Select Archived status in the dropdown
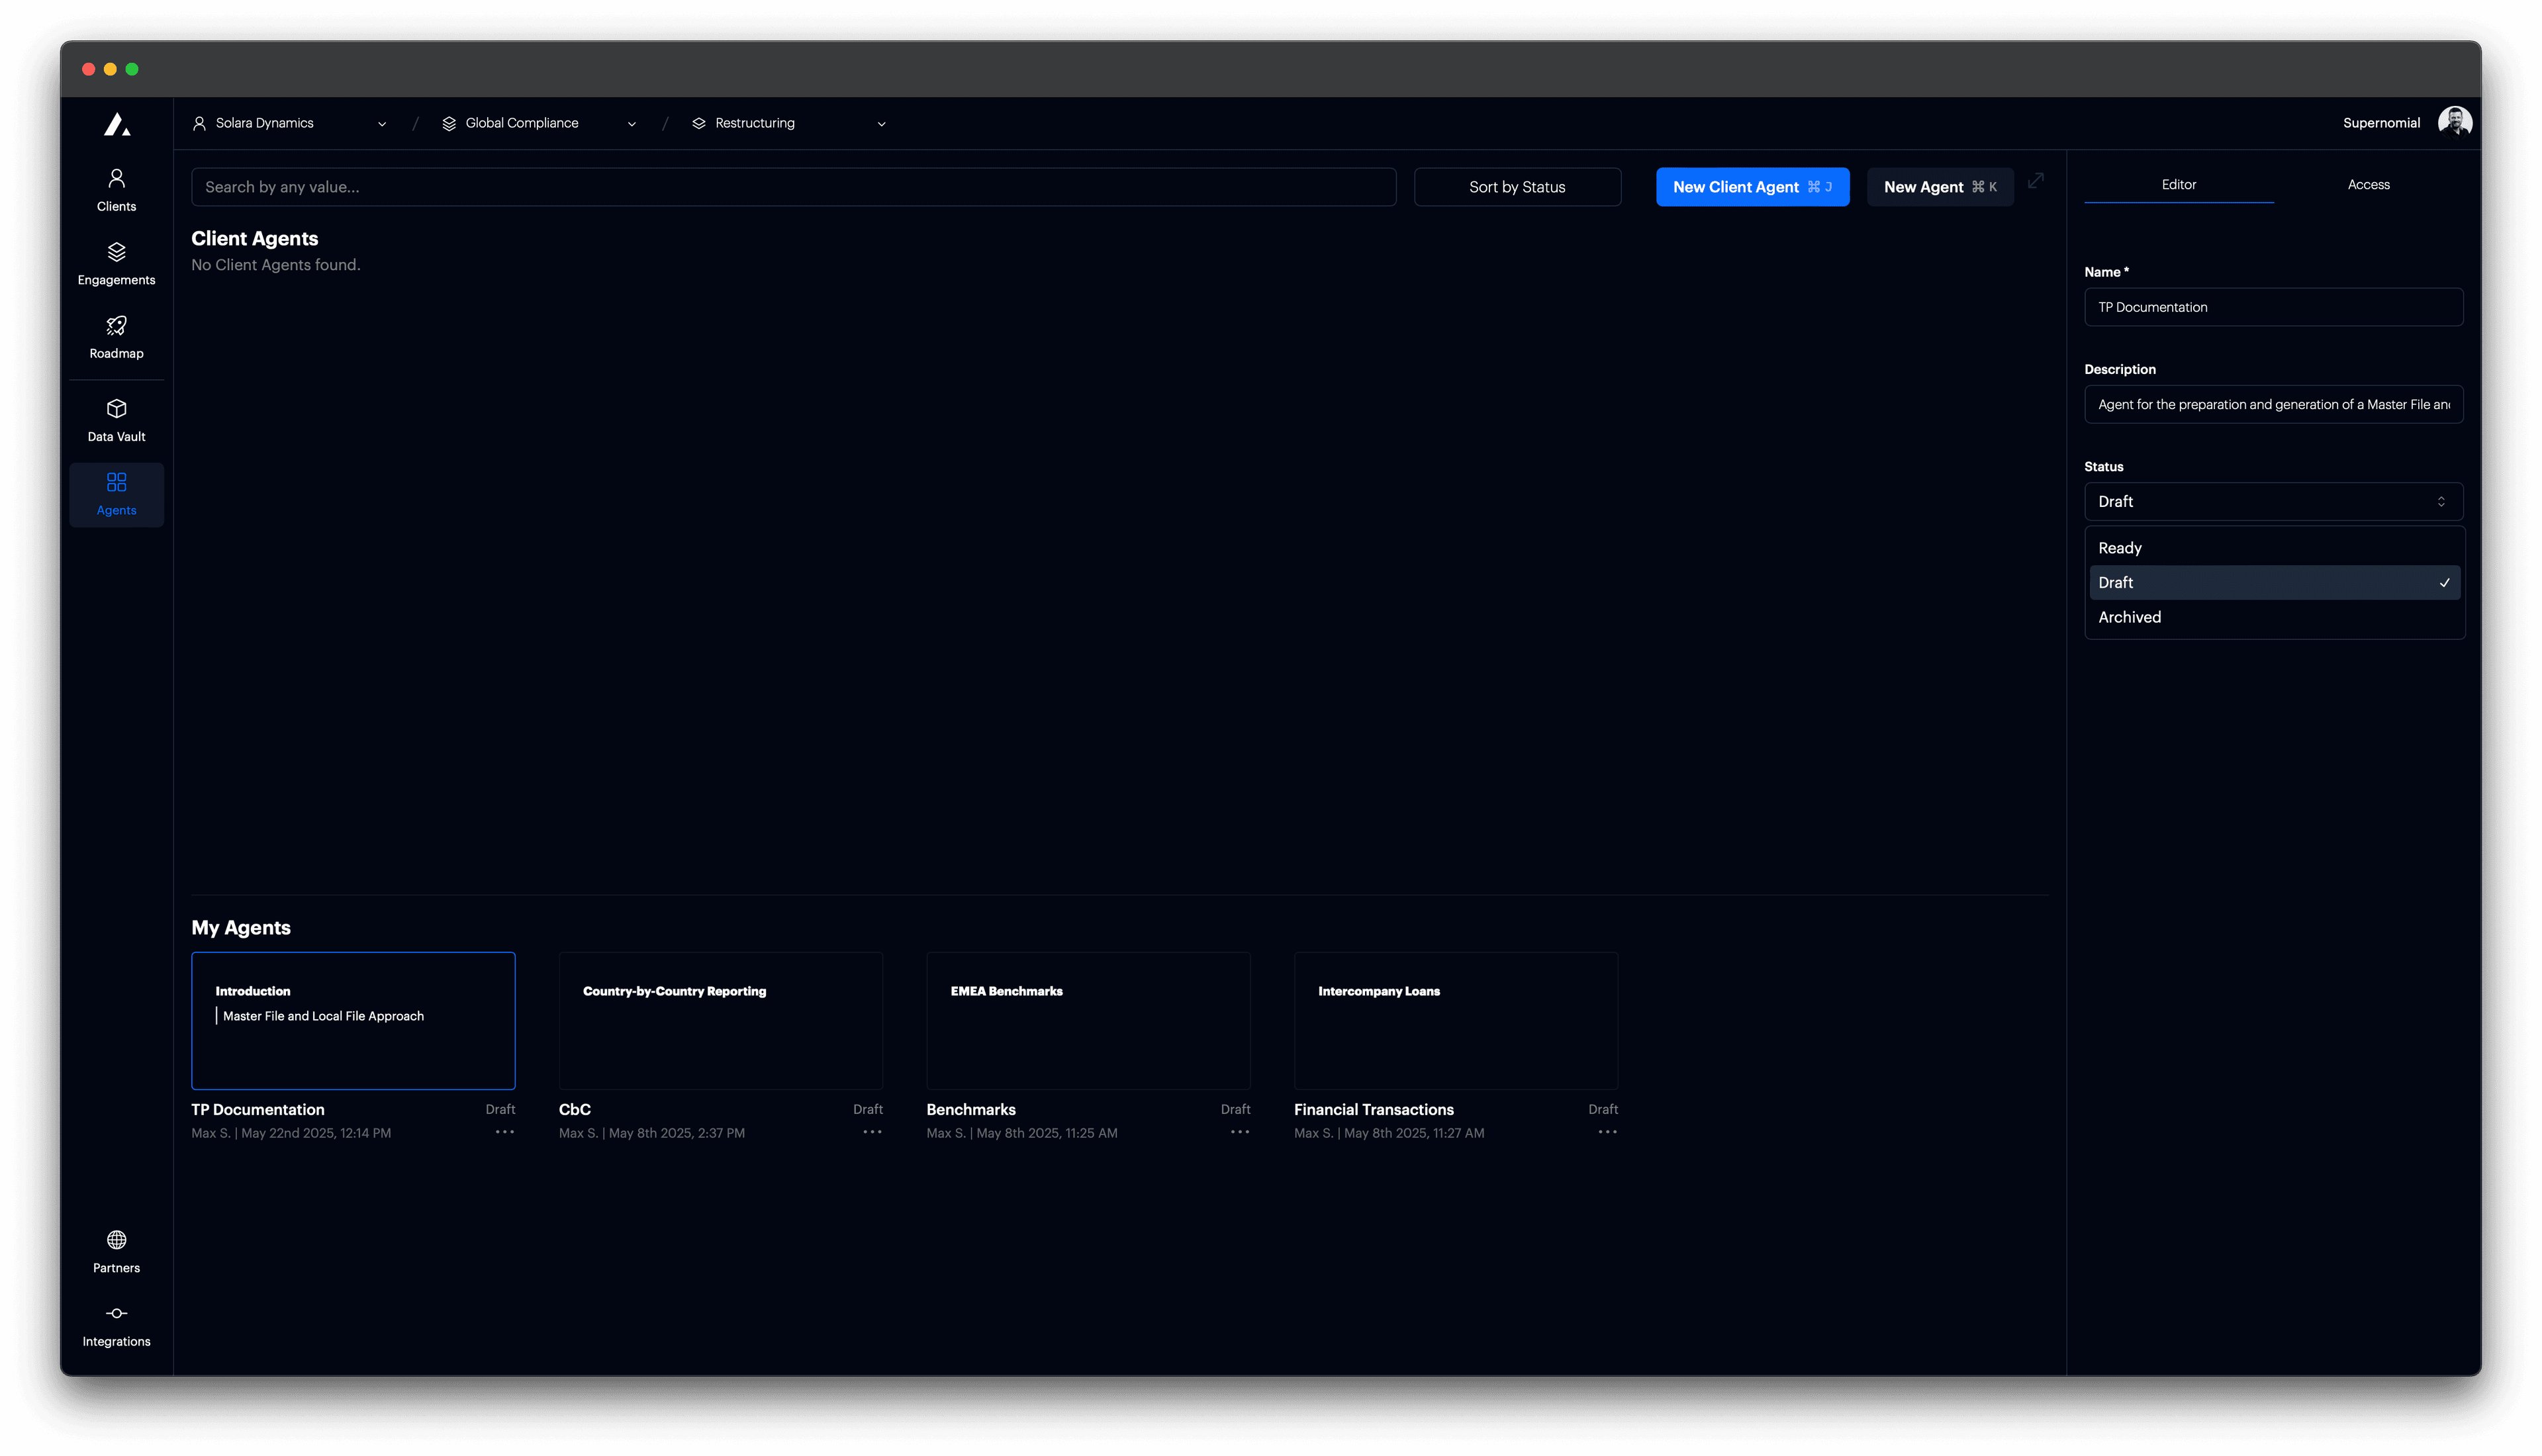The width and height of the screenshot is (2542, 1456). pos(2274,617)
